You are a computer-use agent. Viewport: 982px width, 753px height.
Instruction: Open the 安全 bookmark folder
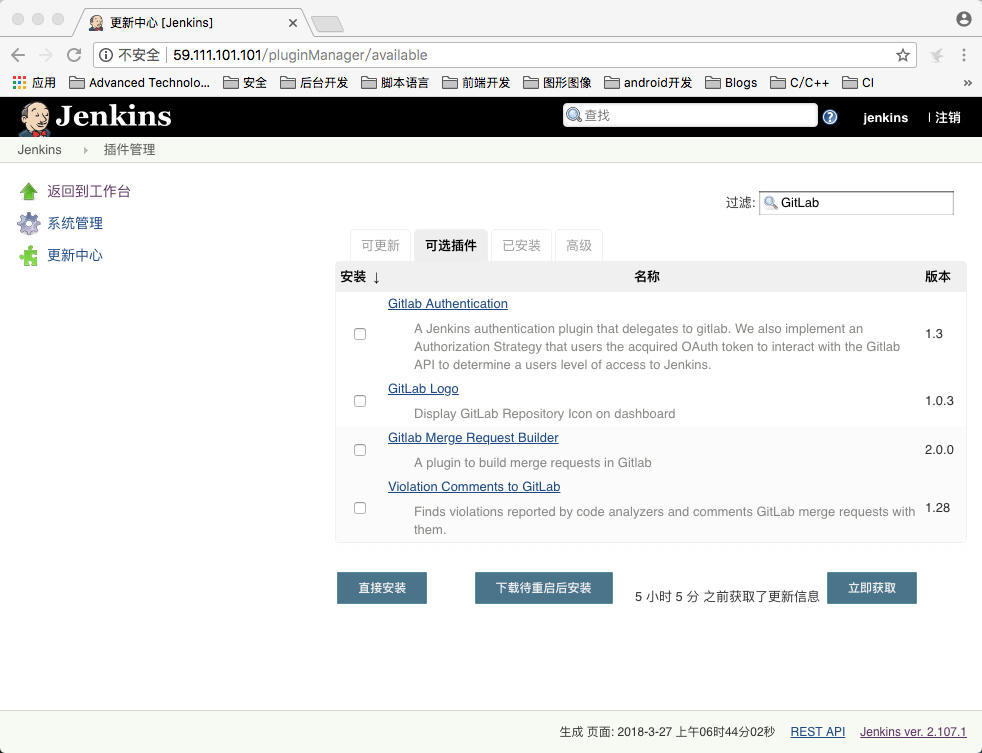[245, 83]
